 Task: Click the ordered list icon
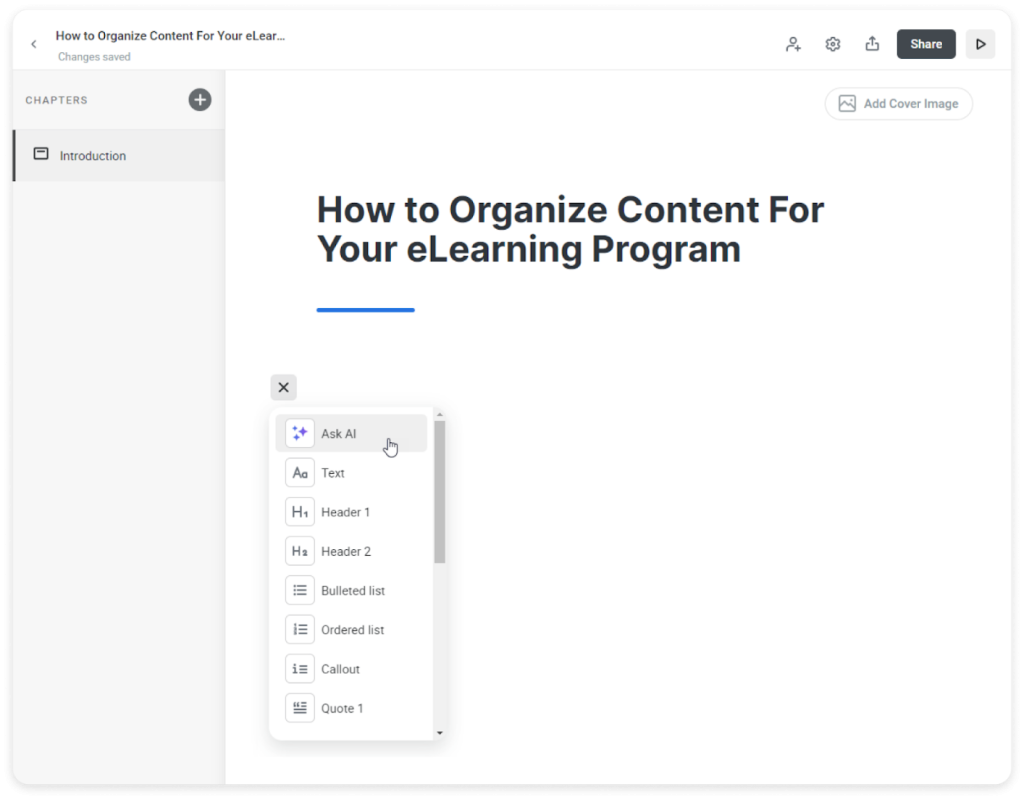[300, 630]
